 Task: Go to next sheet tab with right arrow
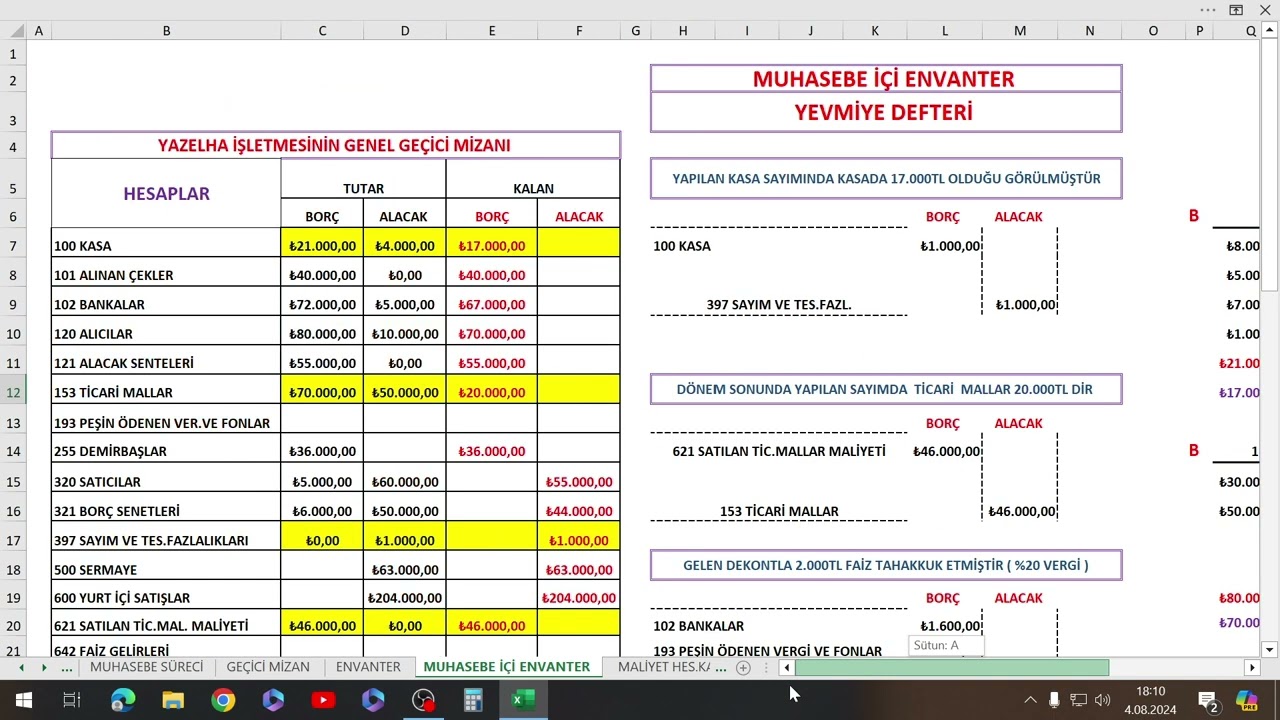[x=44, y=667]
